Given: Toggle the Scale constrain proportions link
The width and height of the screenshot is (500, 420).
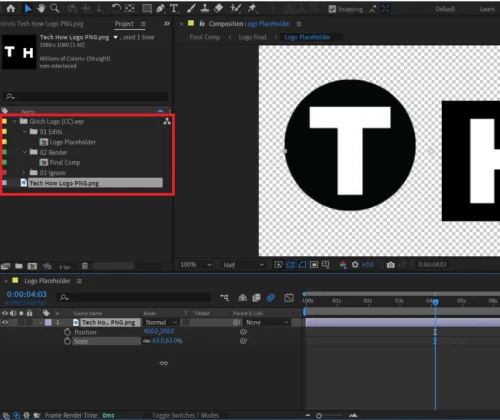Looking at the screenshot, I should (x=146, y=341).
